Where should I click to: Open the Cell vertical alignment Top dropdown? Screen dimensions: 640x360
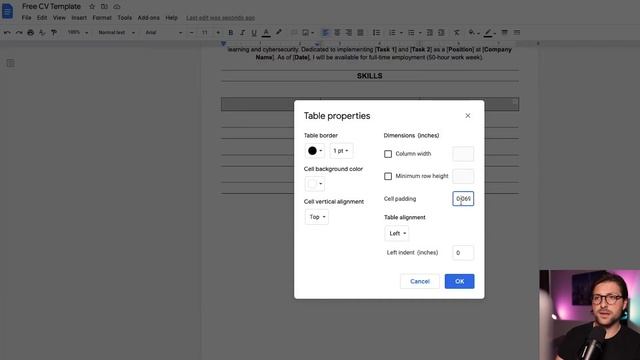tap(317, 217)
